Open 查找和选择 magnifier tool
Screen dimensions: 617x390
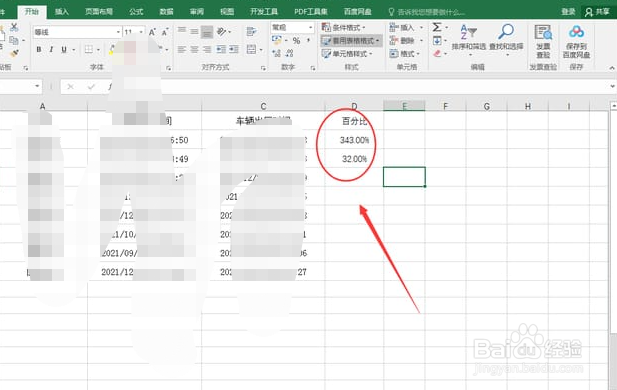click(x=506, y=40)
